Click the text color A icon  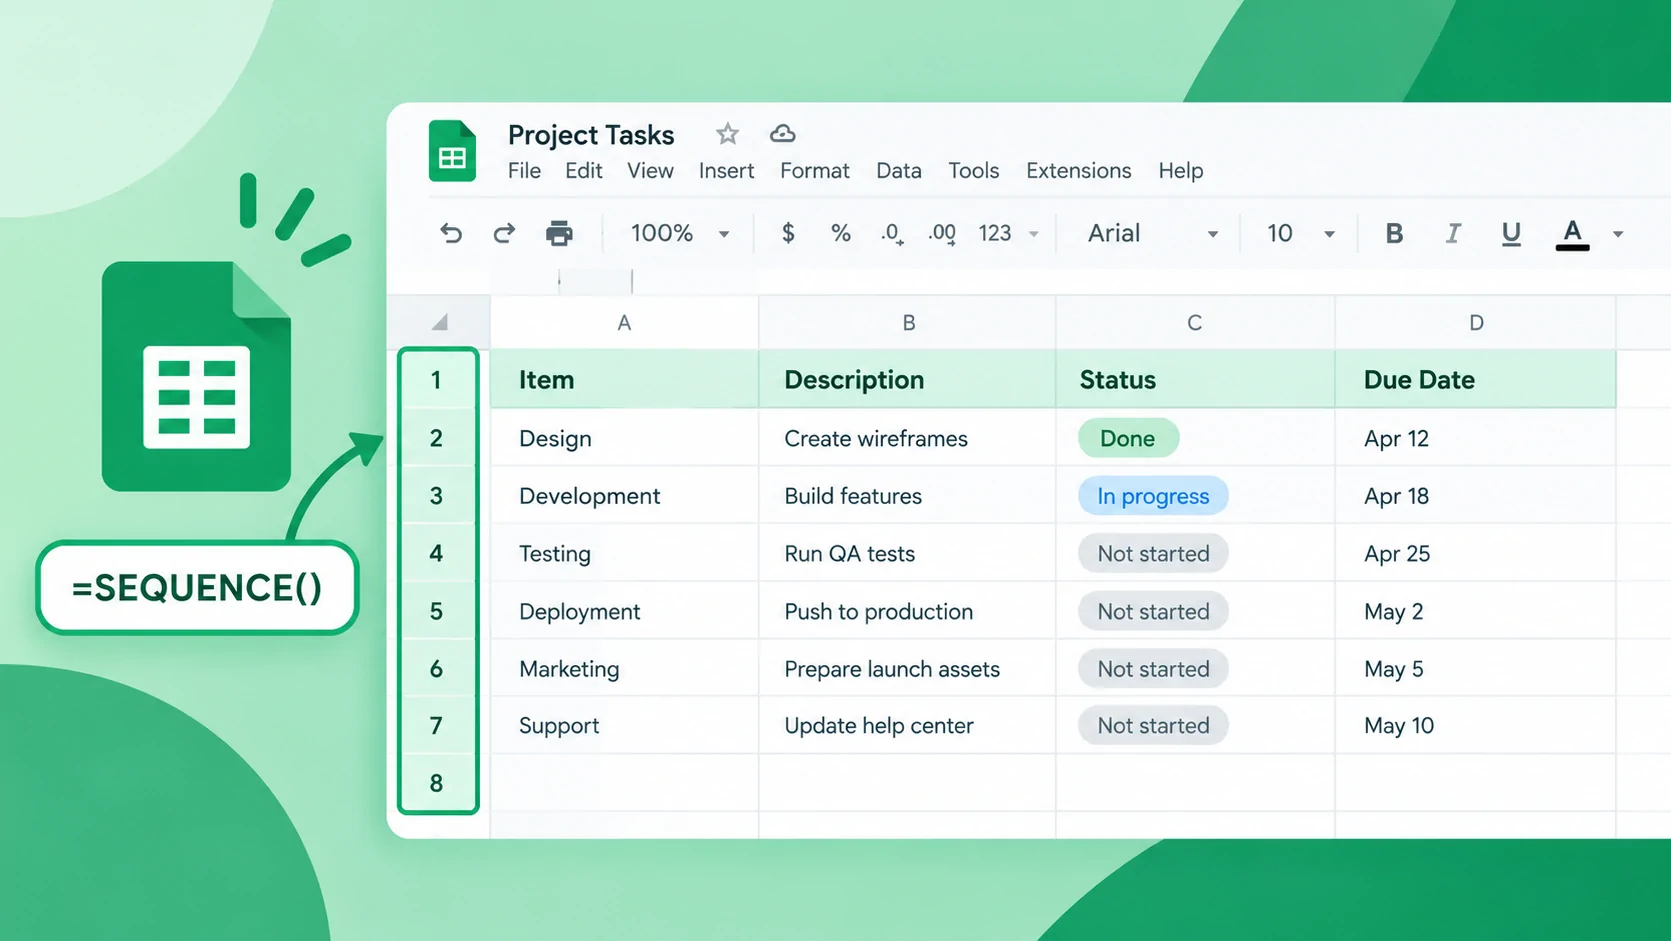pyautogui.click(x=1573, y=234)
